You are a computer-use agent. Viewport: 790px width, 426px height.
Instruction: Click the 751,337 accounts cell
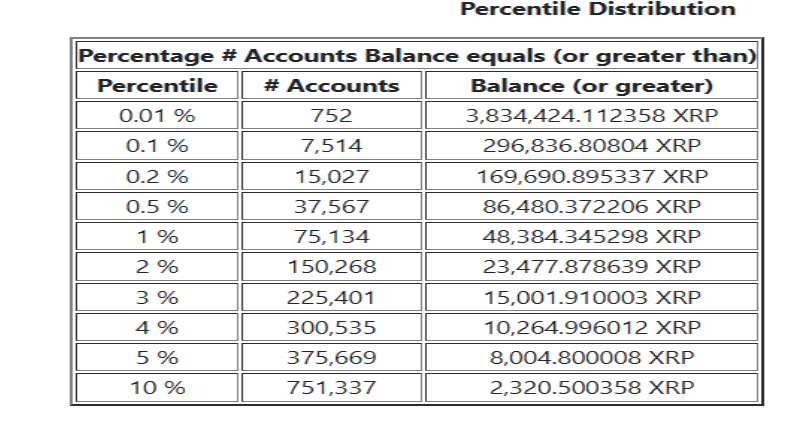point(331,387)
